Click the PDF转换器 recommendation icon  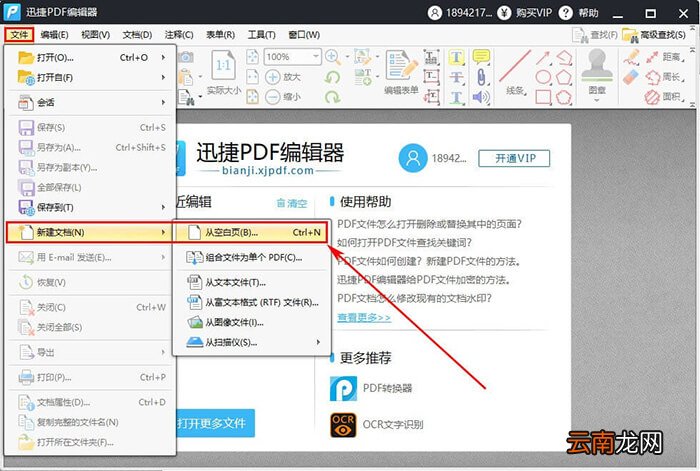coord(343,388)
